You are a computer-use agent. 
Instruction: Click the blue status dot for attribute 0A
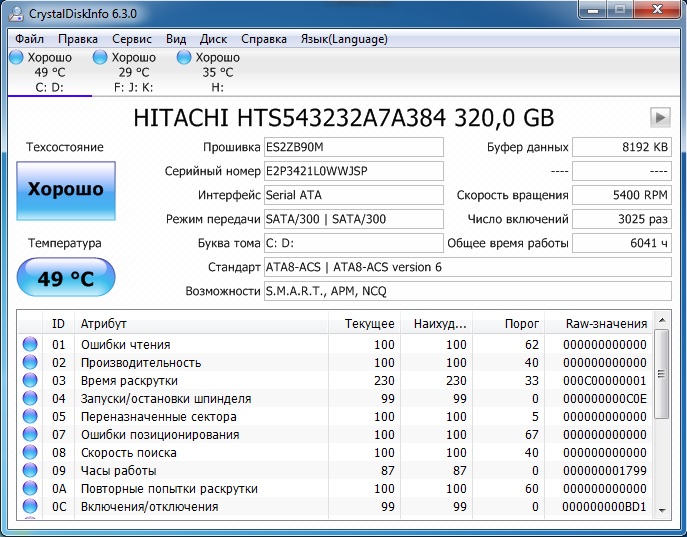pyautogui.click(x=30, y=488)
